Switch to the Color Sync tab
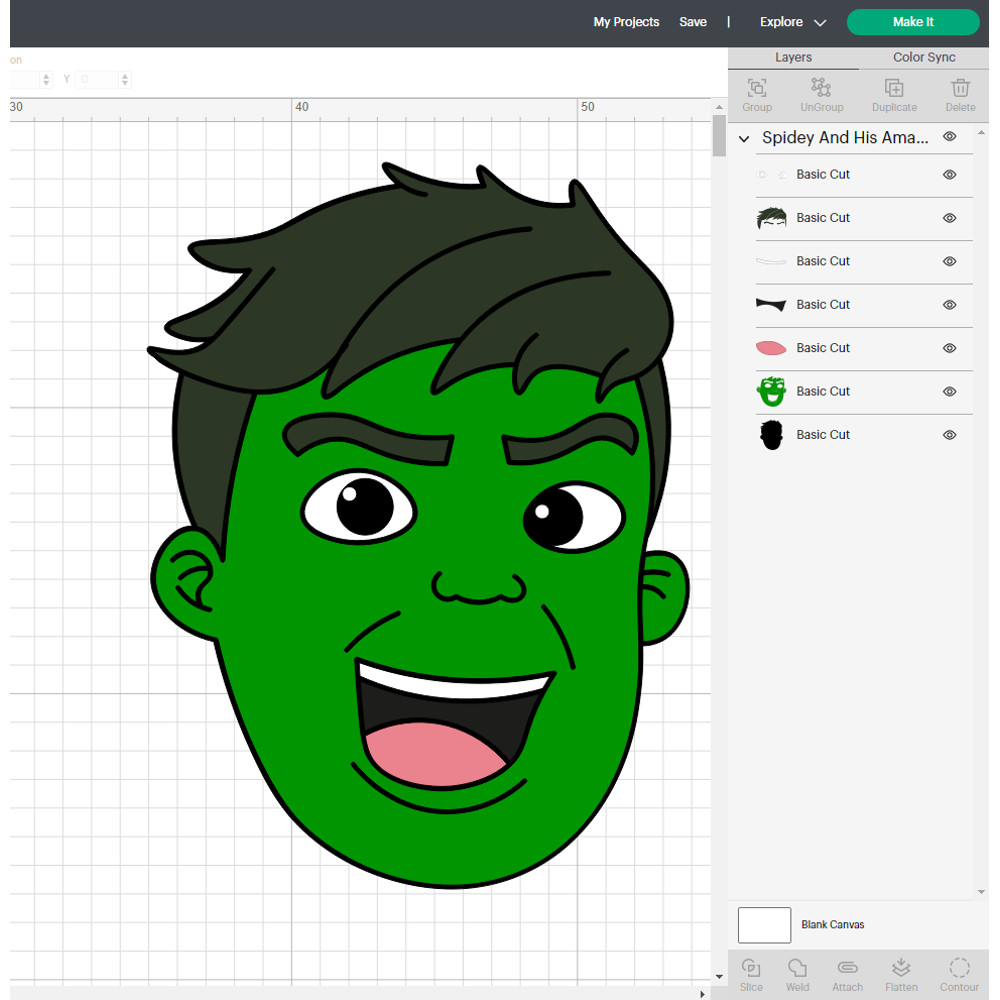 (x=924, y=58)
